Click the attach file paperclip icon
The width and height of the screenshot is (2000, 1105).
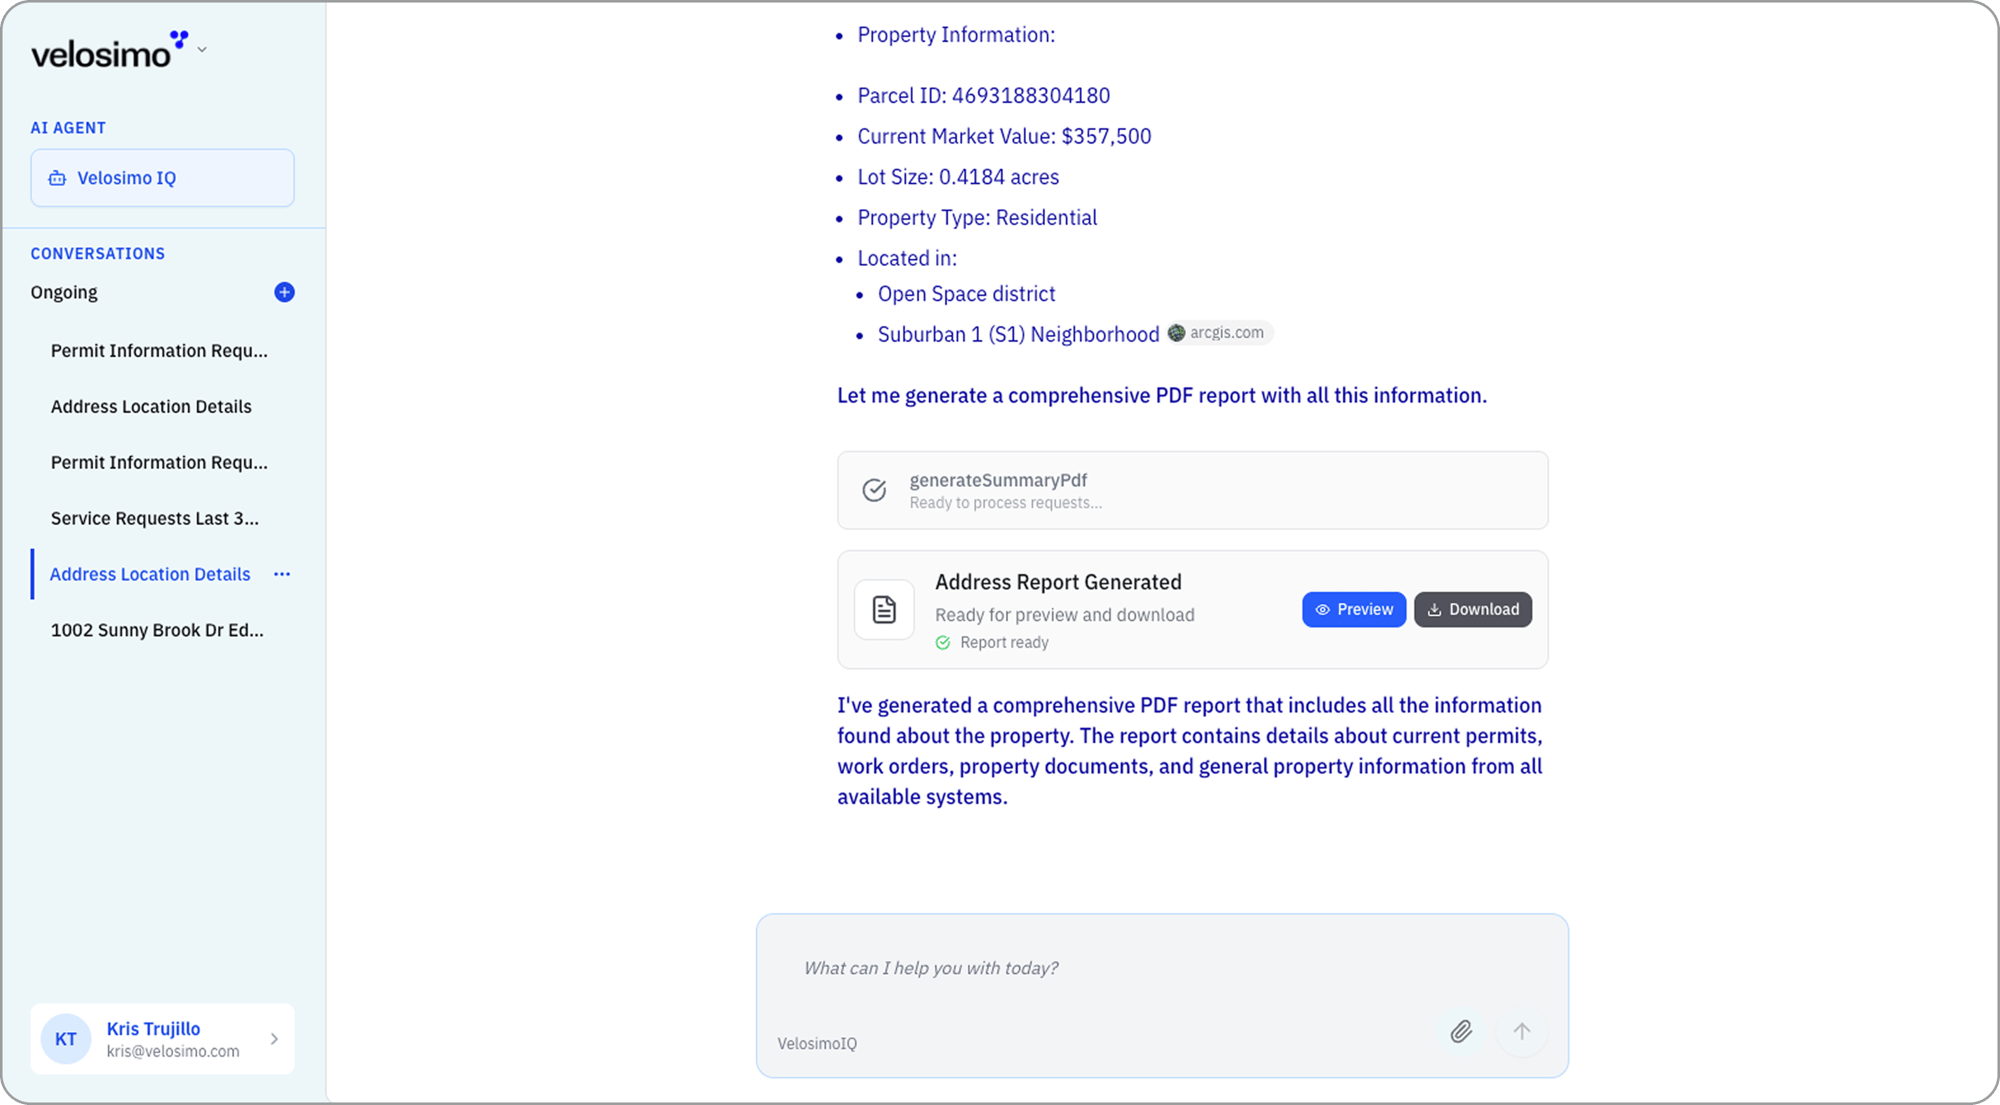(1460, 1031)
